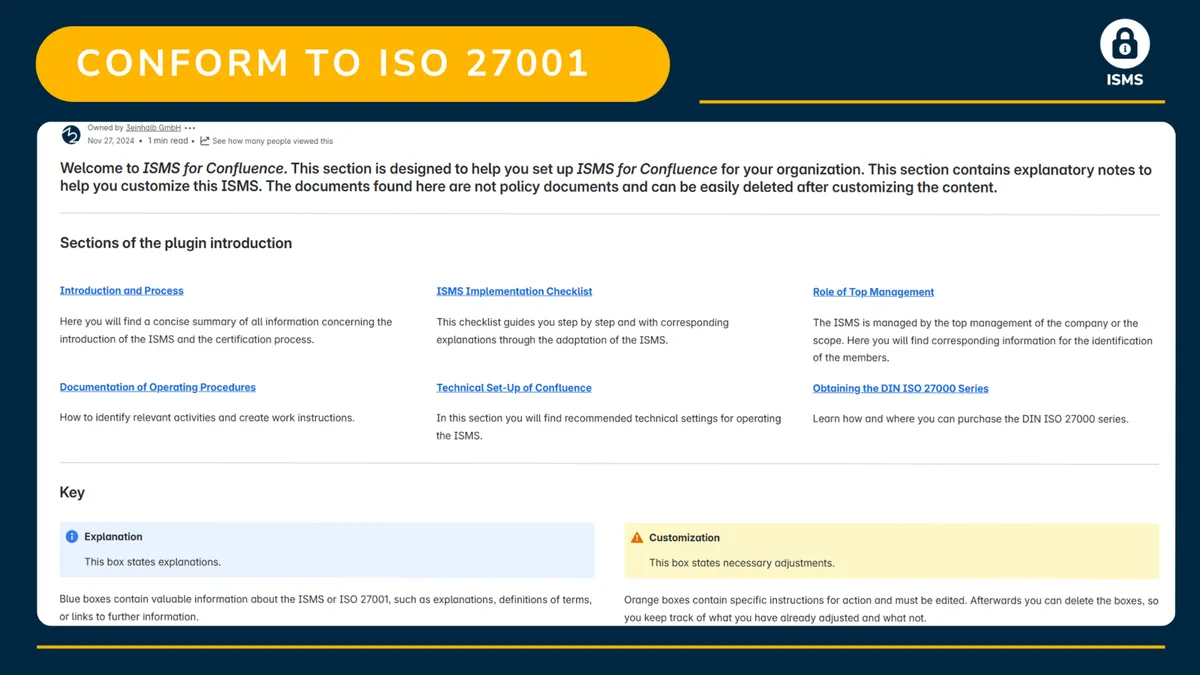The image size is (1200, 675).
Task: Click 'How to identify relevant activities' description
Action: pos(207,417)
